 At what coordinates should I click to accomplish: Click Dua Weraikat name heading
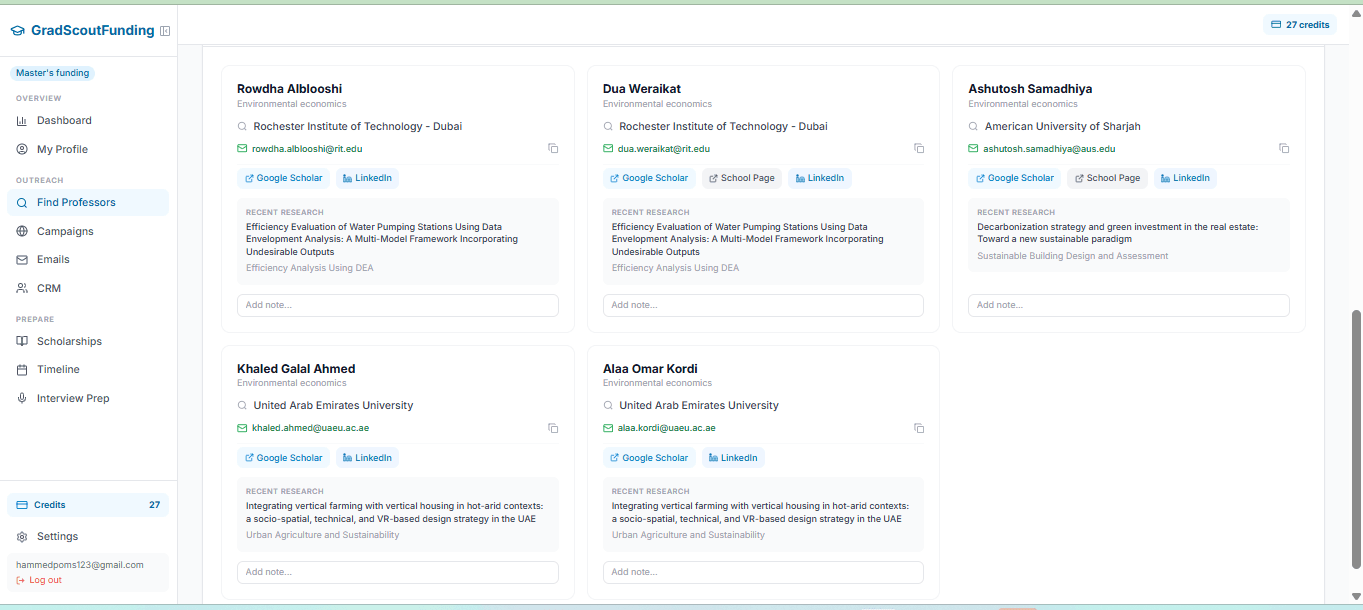(642, 89)
